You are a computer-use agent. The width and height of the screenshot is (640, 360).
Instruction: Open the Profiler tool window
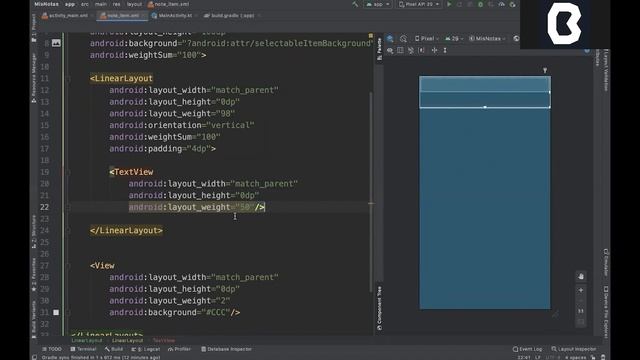pyautogui.click(x=180, y=349)
